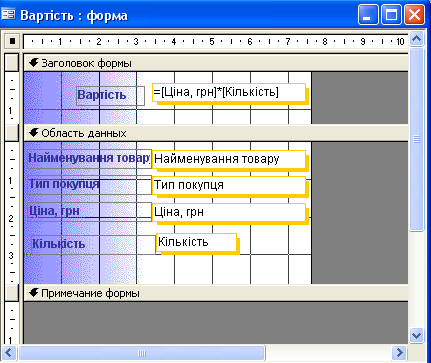Select the Ціна, грн label control
431x363 pixels.
point(89,211)
